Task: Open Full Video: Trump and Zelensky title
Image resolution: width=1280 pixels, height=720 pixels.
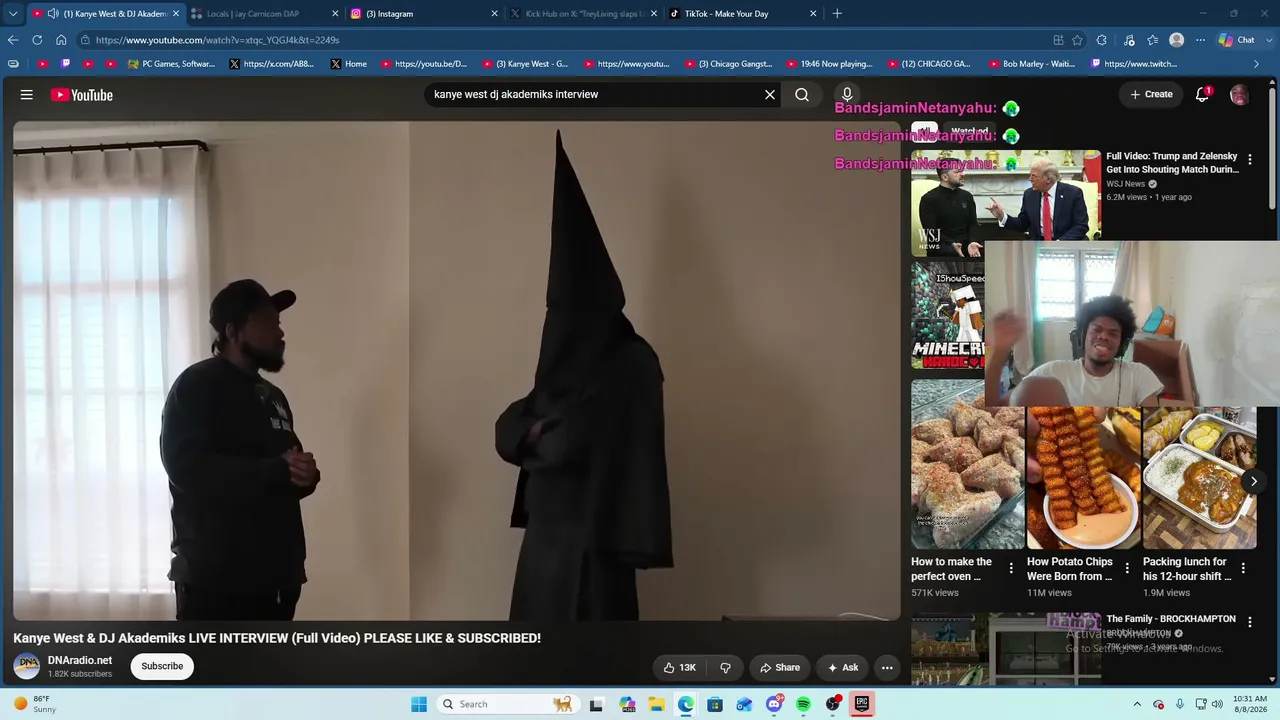Action: [x=1172, y=163]
